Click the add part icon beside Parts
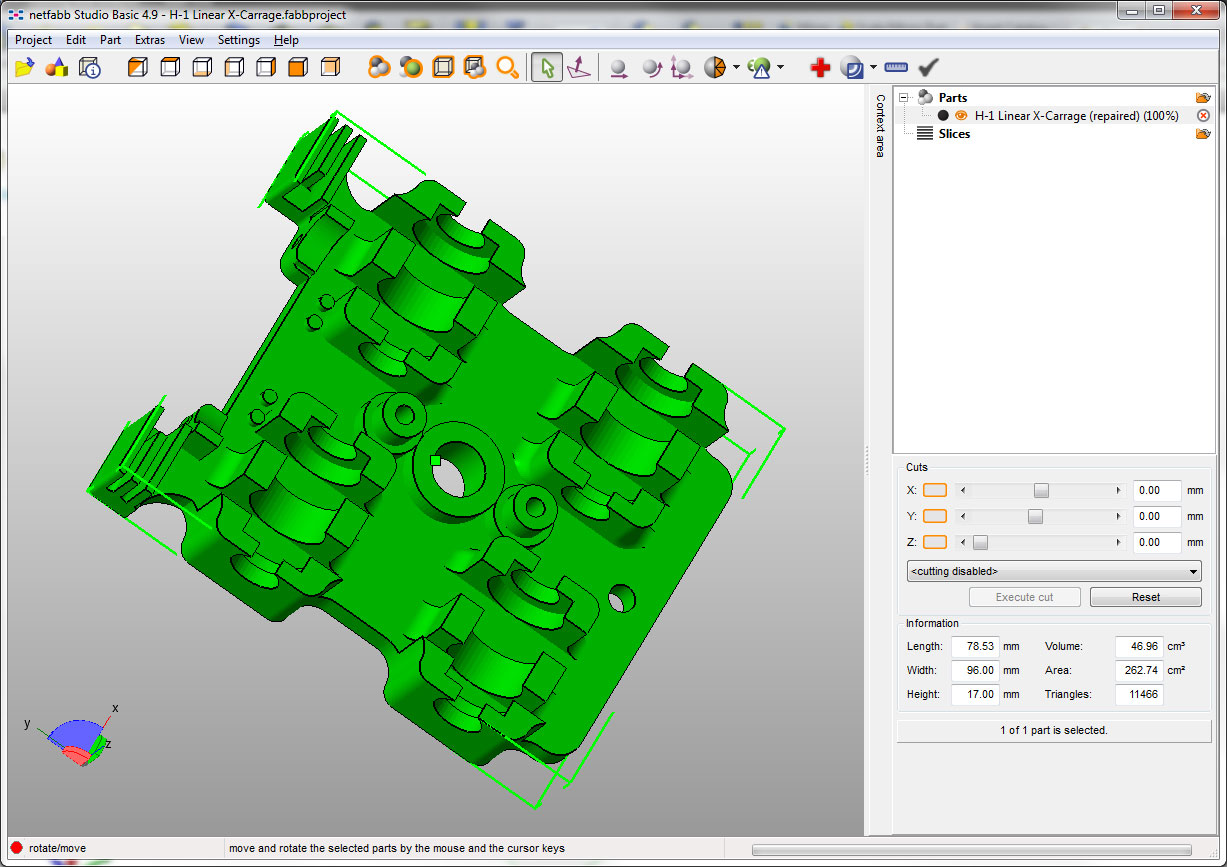Viewport: 1227px width, 867px height. click(x=1202, y=98)
